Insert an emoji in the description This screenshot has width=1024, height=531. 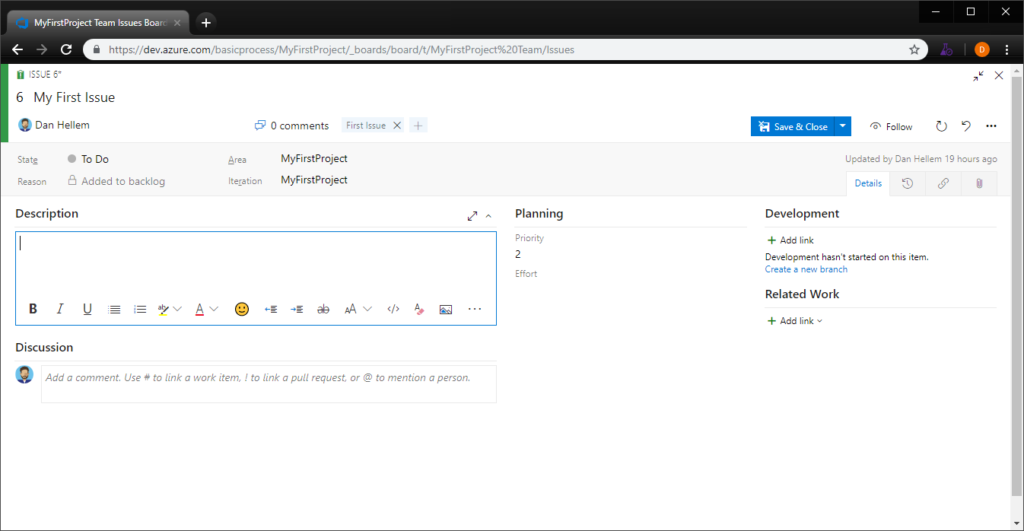[241, 309]
